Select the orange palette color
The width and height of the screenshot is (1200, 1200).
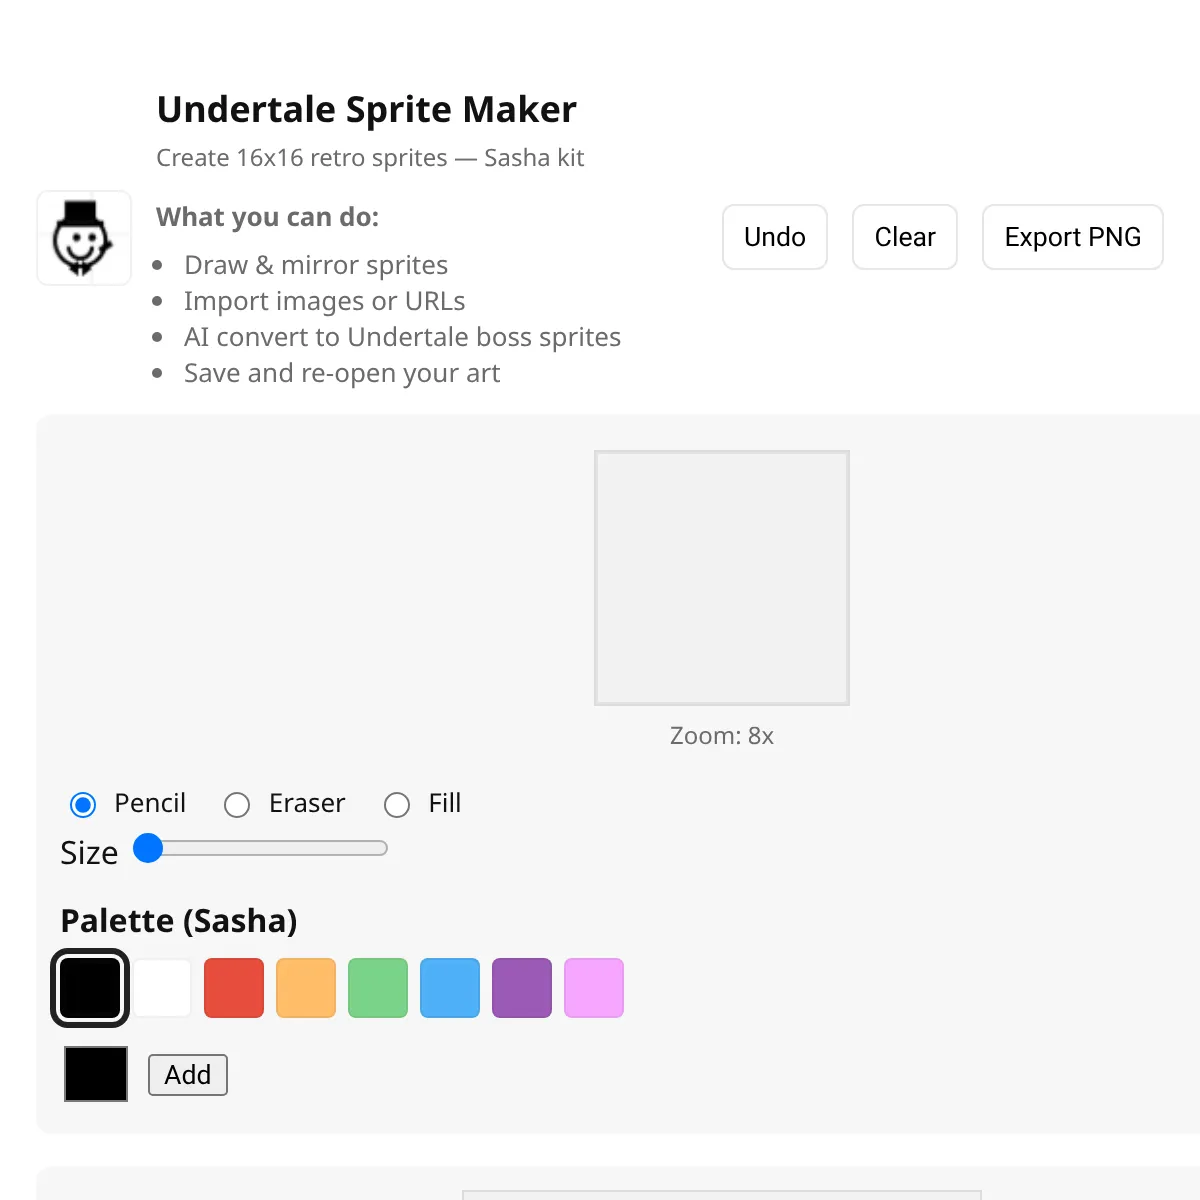(x=306, y=988)
